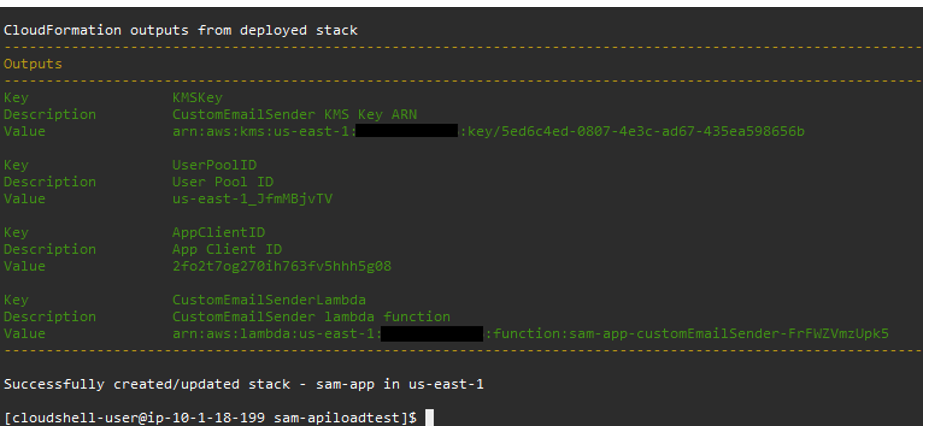932x435 pixels.
Task: Click the 'CustomEmailSender KMS Key ARN' description
Action: pyautogui.click(x=294, y=114)
